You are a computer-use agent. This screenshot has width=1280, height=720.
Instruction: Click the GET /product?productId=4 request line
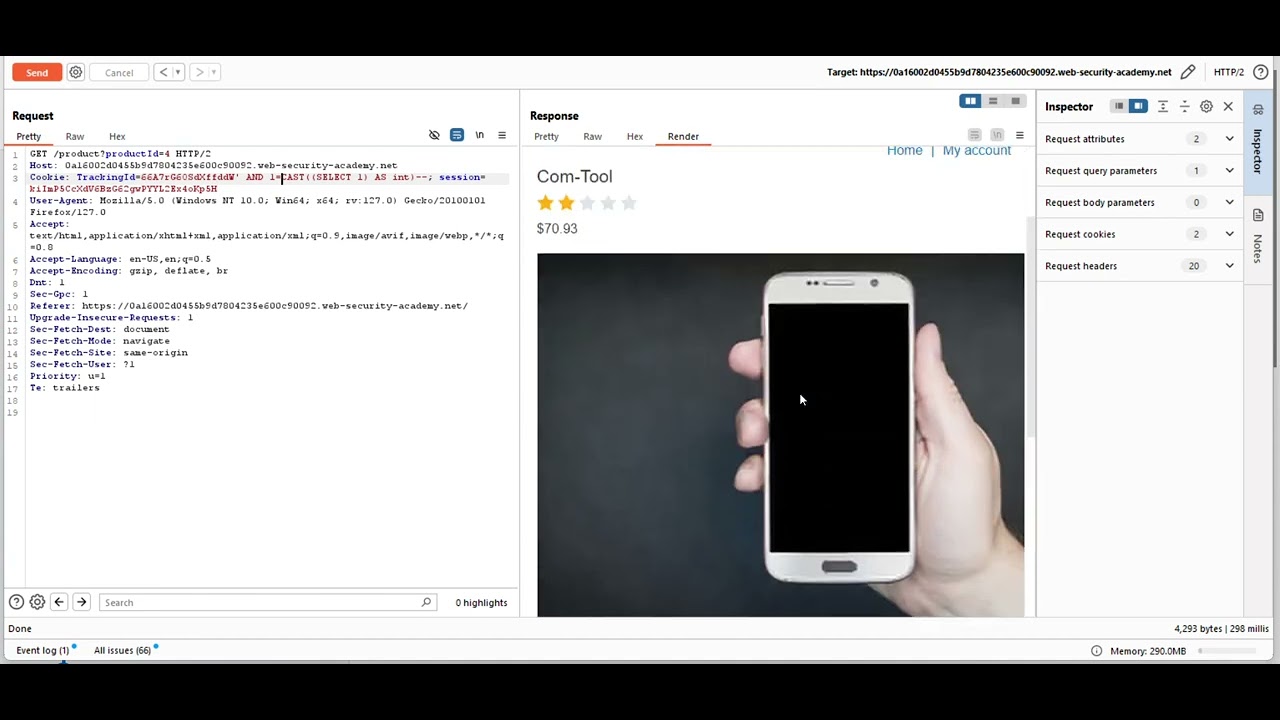(120, 154)
